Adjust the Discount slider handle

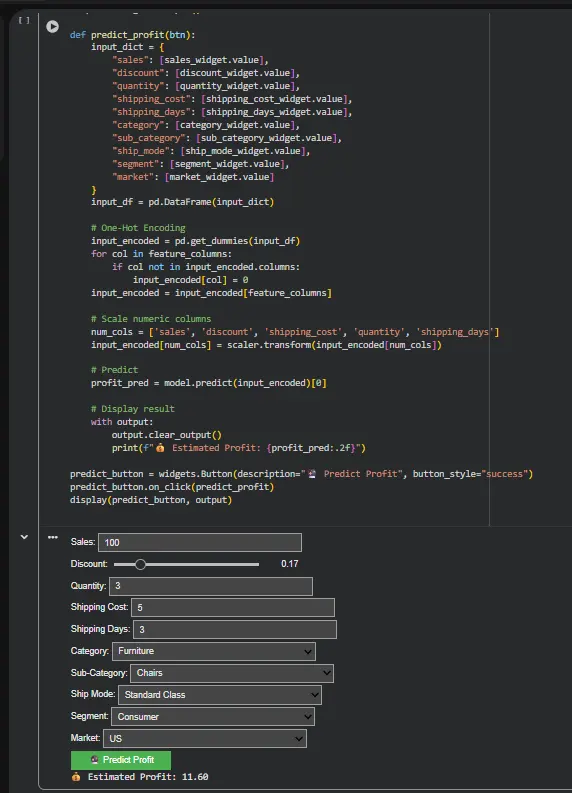[141, 564]
